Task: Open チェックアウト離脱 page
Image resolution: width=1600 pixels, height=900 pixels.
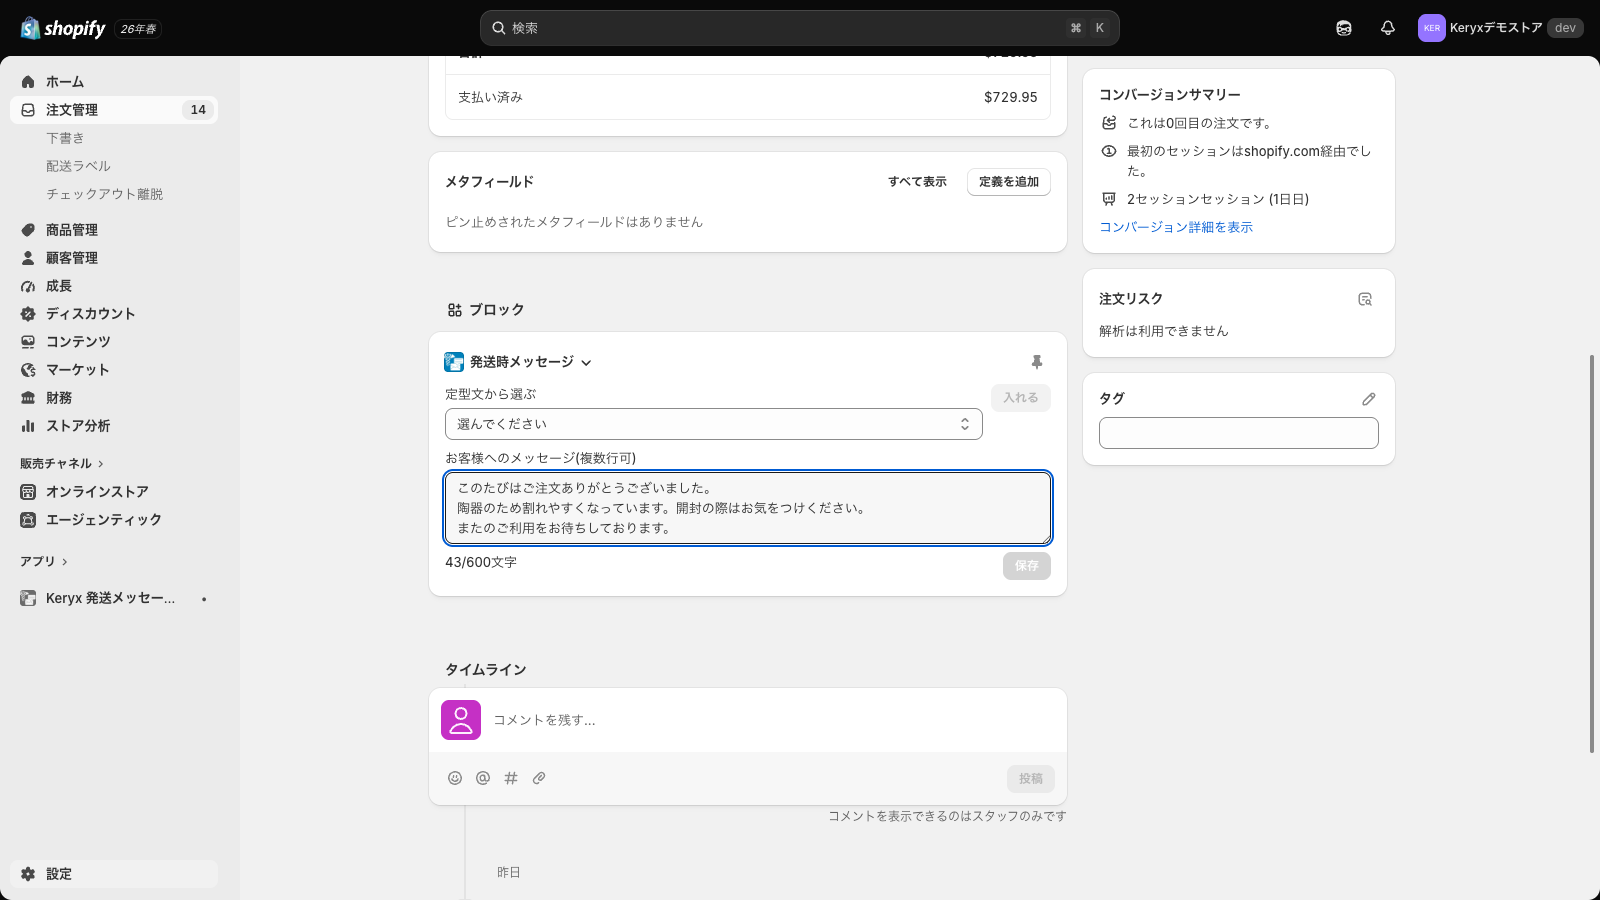Action: (104, 194)
